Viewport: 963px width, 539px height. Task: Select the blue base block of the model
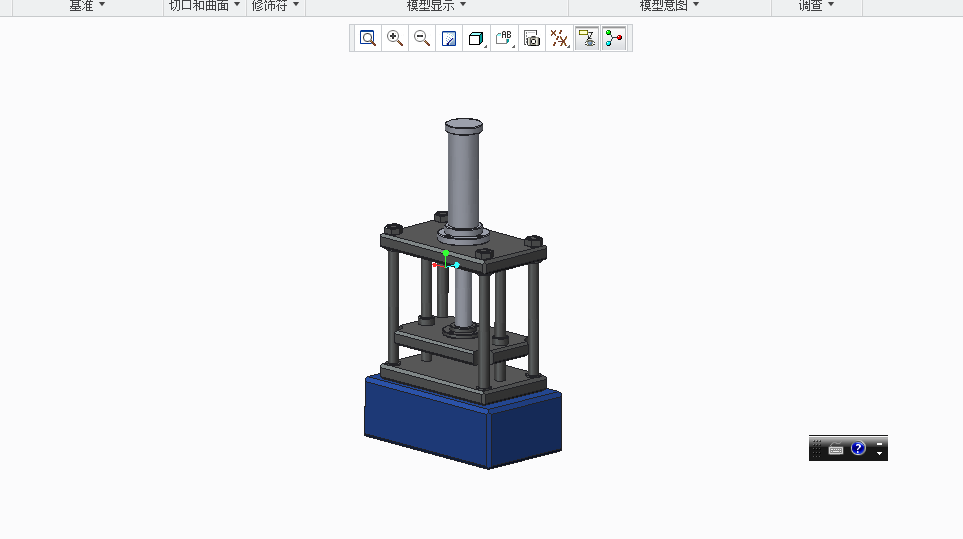pos(462,424)
